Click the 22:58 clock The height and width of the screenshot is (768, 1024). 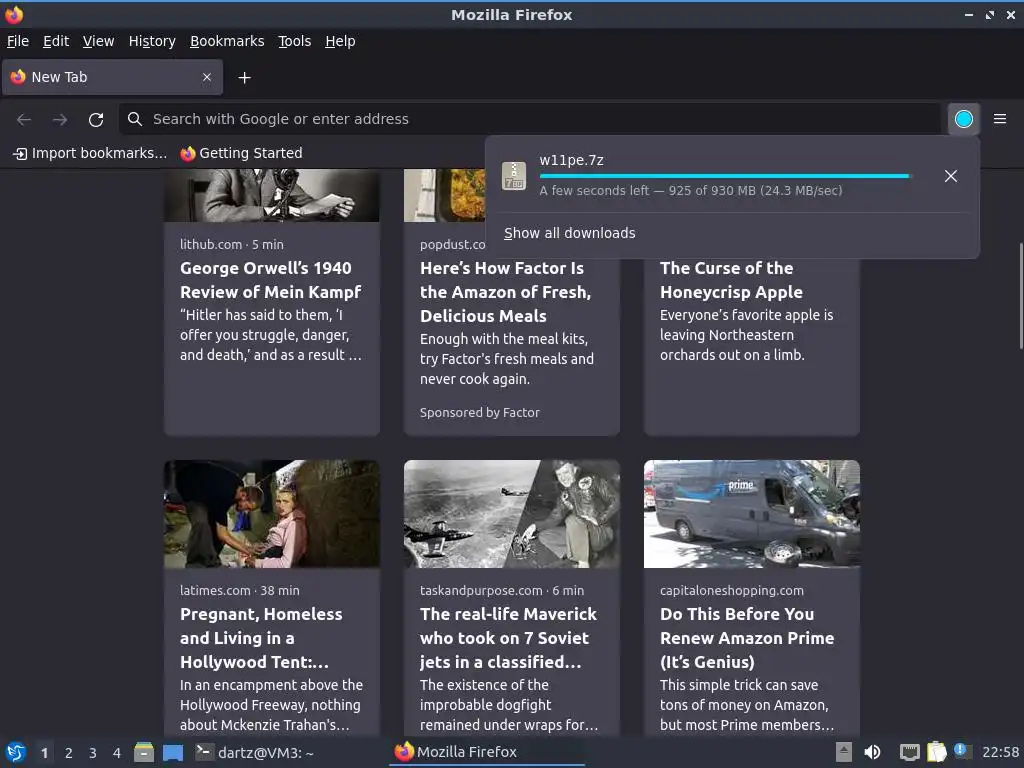1000,752
